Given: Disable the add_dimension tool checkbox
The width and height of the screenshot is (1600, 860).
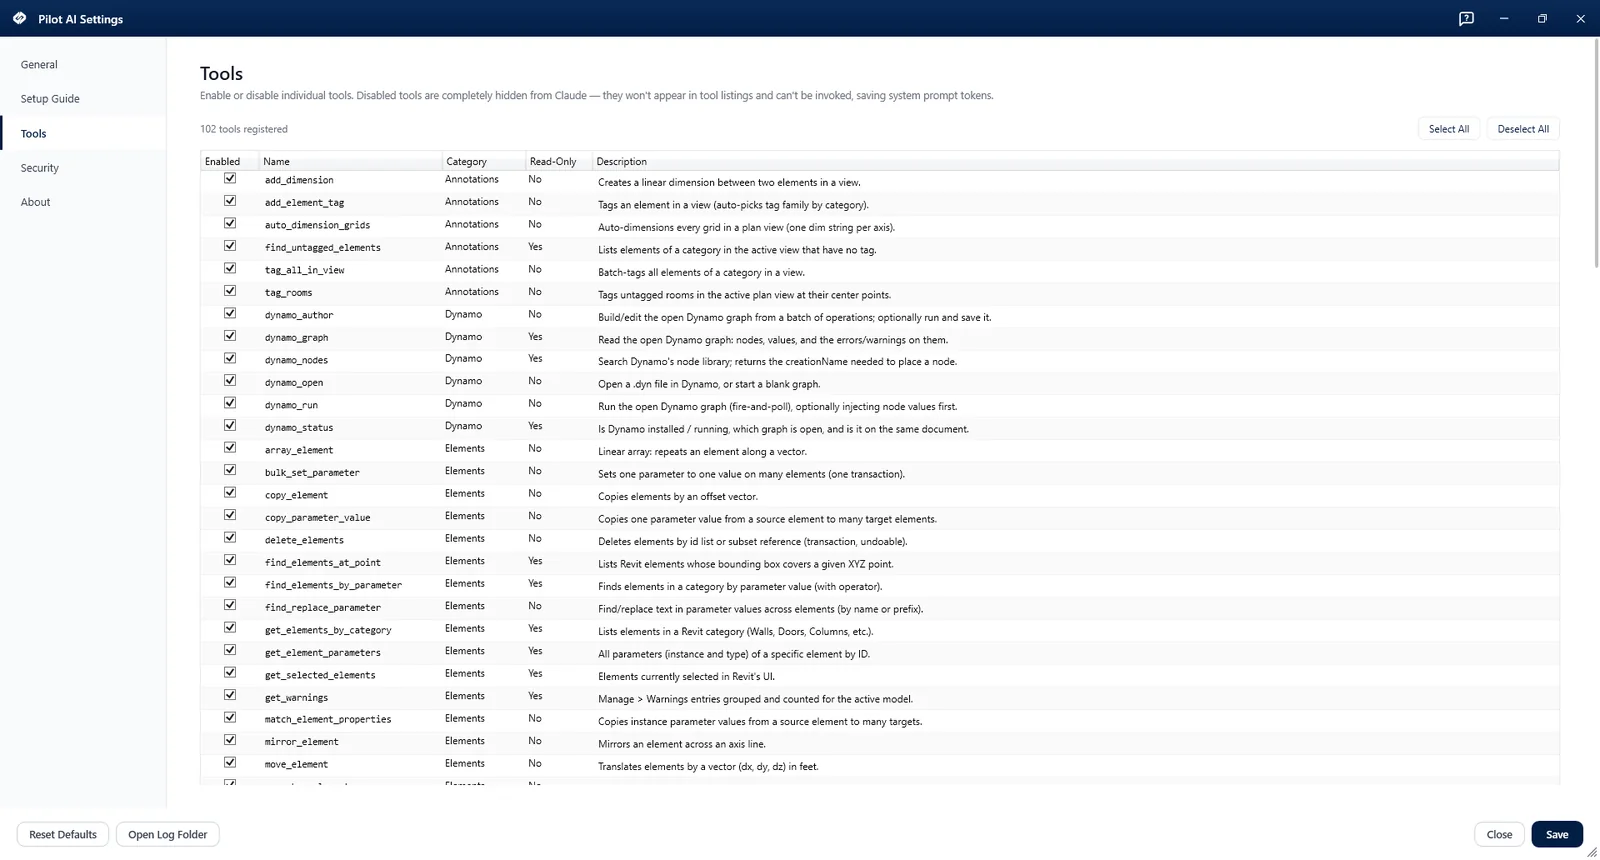Looking at the screenshot, I should point(230,178).
